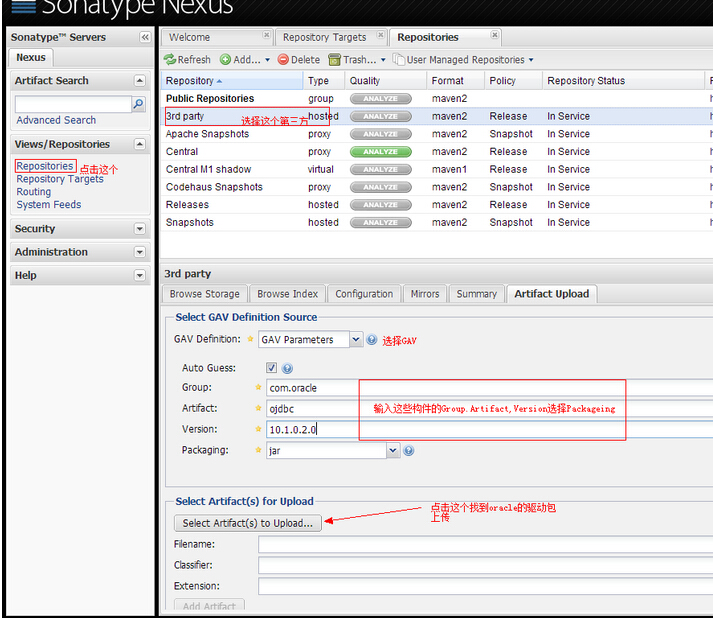
Task: Click Select Artifact(s) to Upload button
Action: click(x=248, y=523)
